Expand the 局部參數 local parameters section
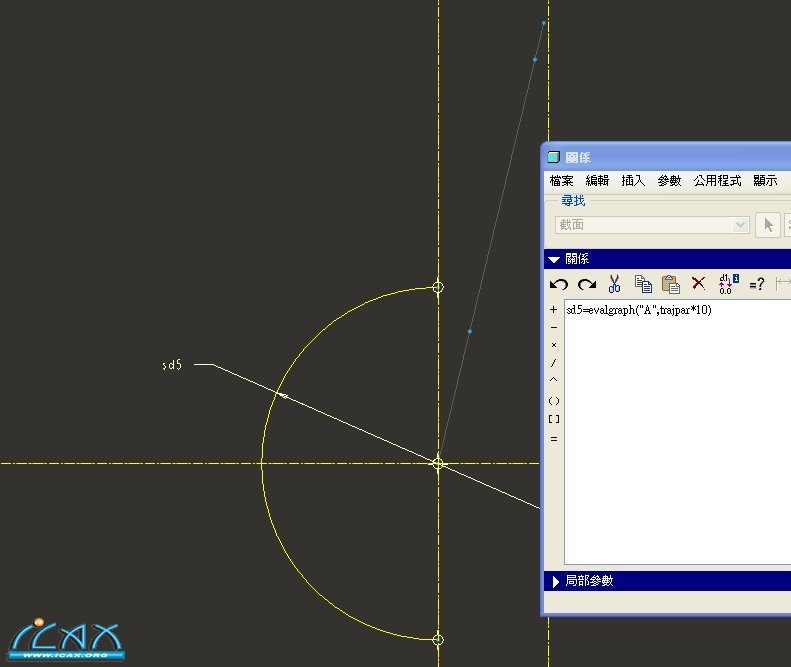 pos(557,581)
